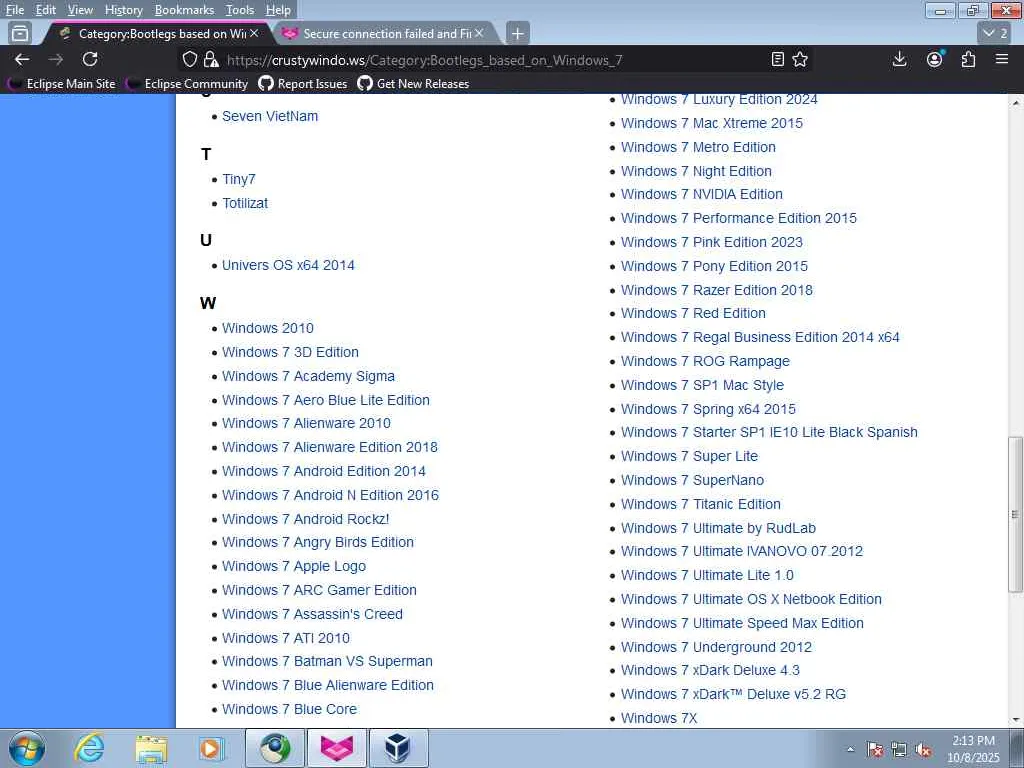
Task: Click the scrollbar up arrow
Action: [x=1016, y=103]
